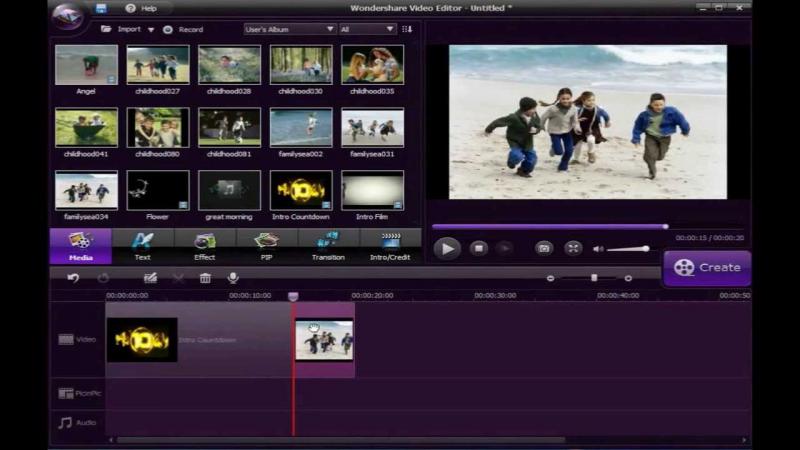This screenshot has height=450, width=800.
Task: Select the childhood041 thumbnail
Action: tap(86, 127)
